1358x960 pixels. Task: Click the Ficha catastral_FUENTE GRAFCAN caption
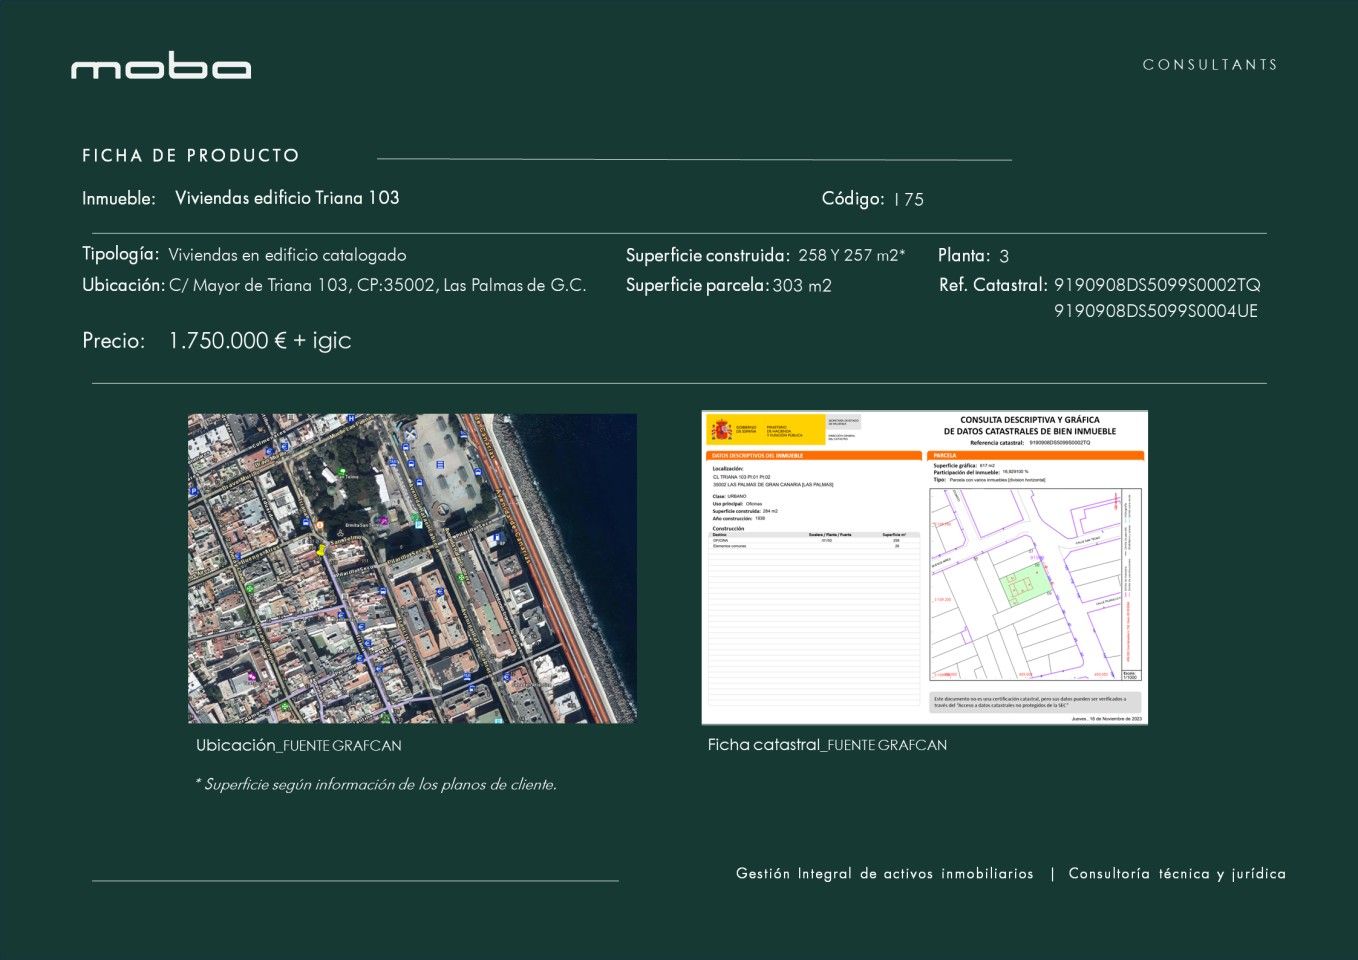tap(827, 744)
